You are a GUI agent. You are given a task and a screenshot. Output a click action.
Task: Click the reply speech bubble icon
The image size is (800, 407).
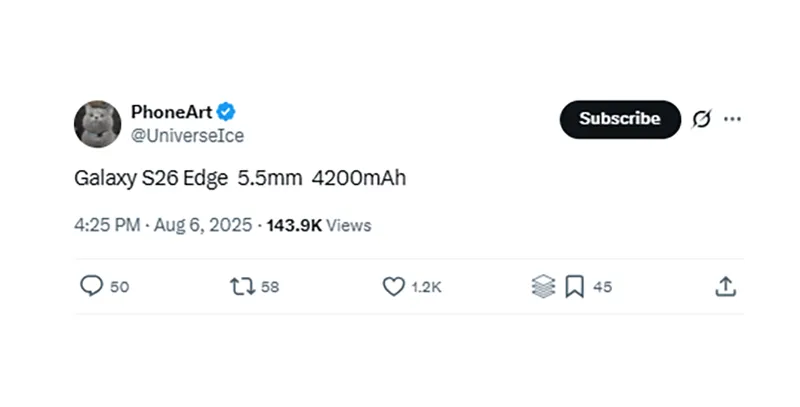pos(91,286)
